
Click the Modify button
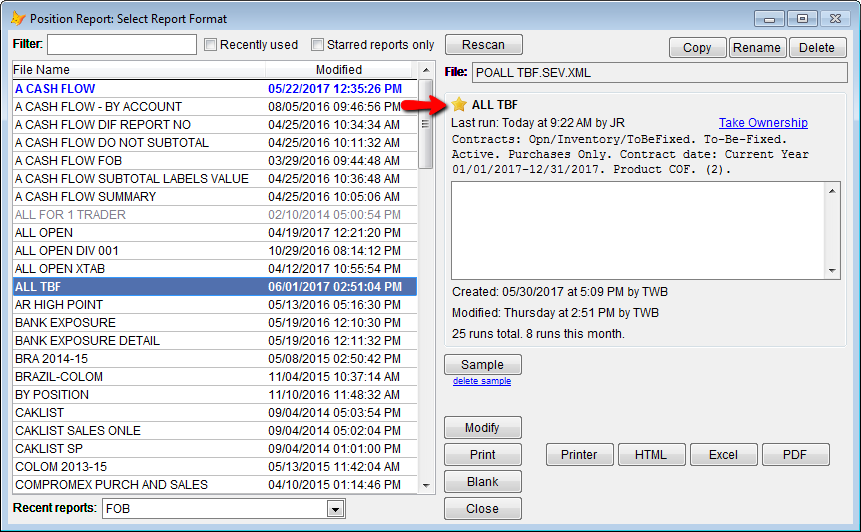click(x=483, y=428)
